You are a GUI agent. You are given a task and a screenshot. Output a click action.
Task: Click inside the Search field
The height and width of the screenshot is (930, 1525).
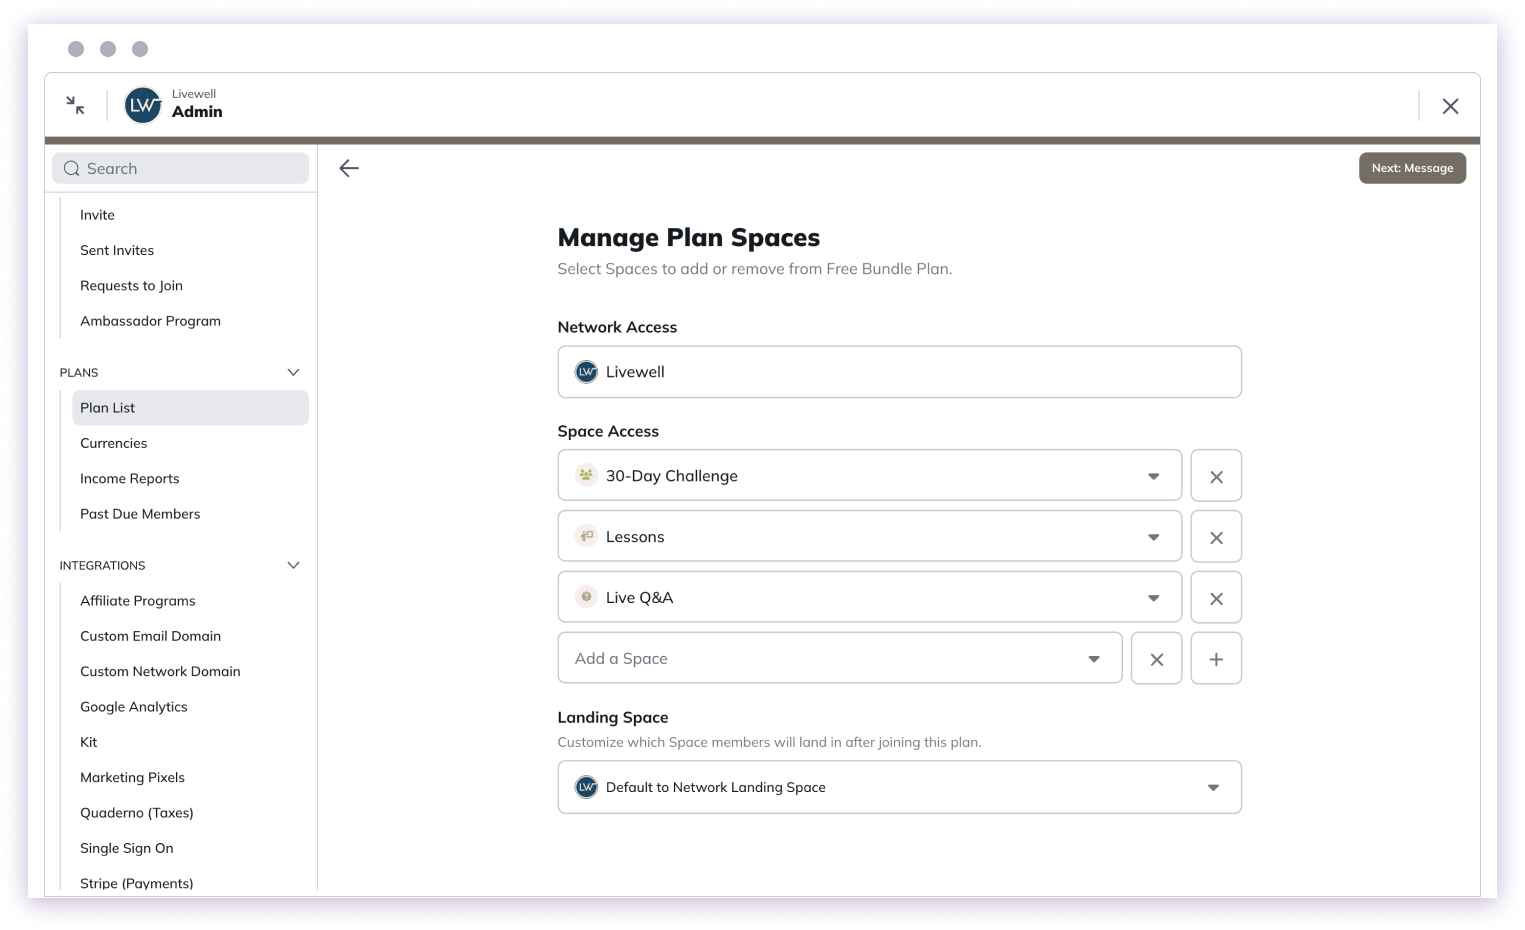click(x=180, y=168)
